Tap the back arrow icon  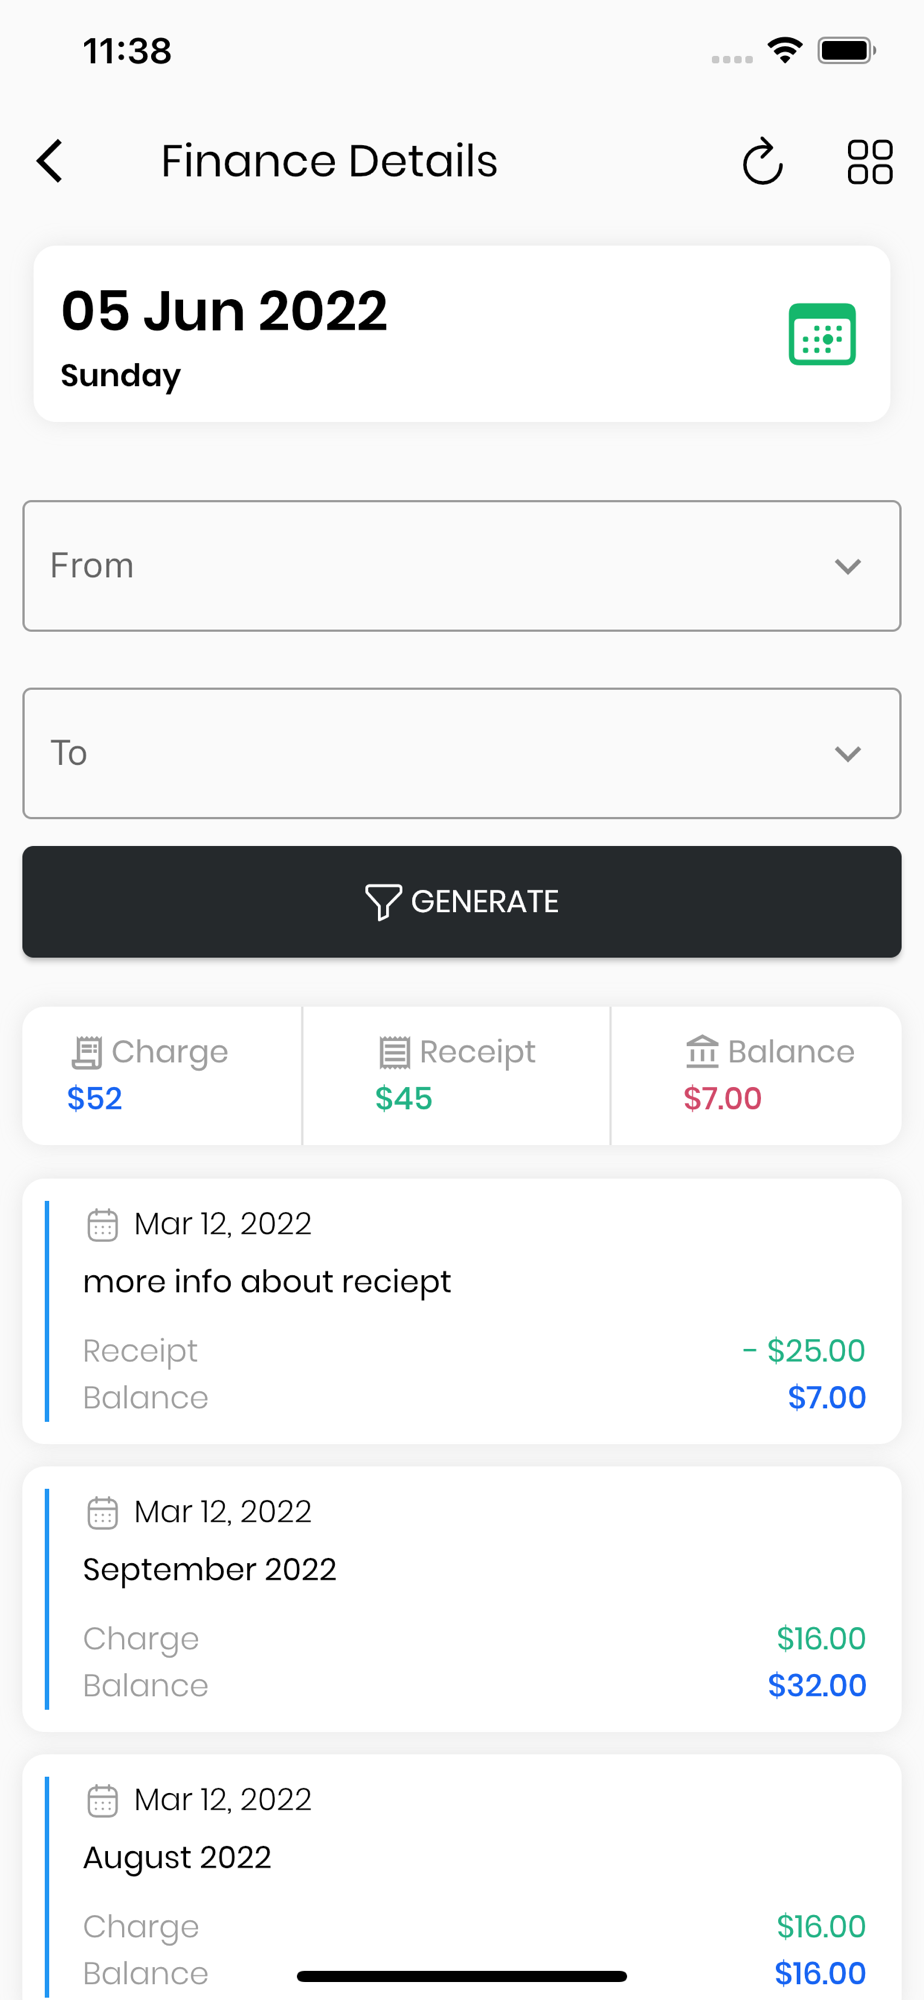50,161
